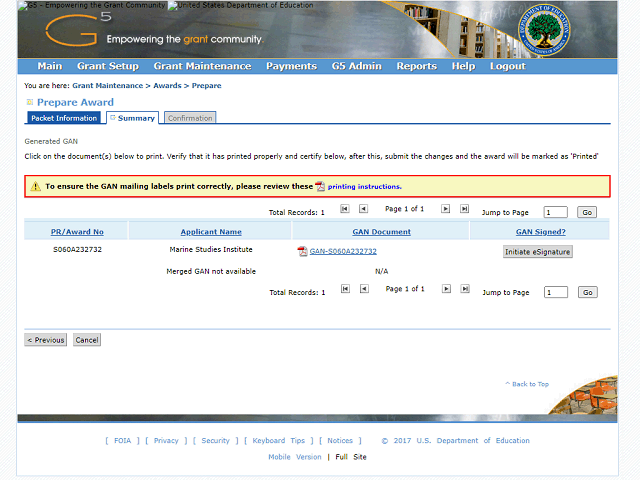Click PDF icon next to GAN-S060A232732
This screenshot has height=480, width=640.
pyautogui.click(x=302, y=251)
